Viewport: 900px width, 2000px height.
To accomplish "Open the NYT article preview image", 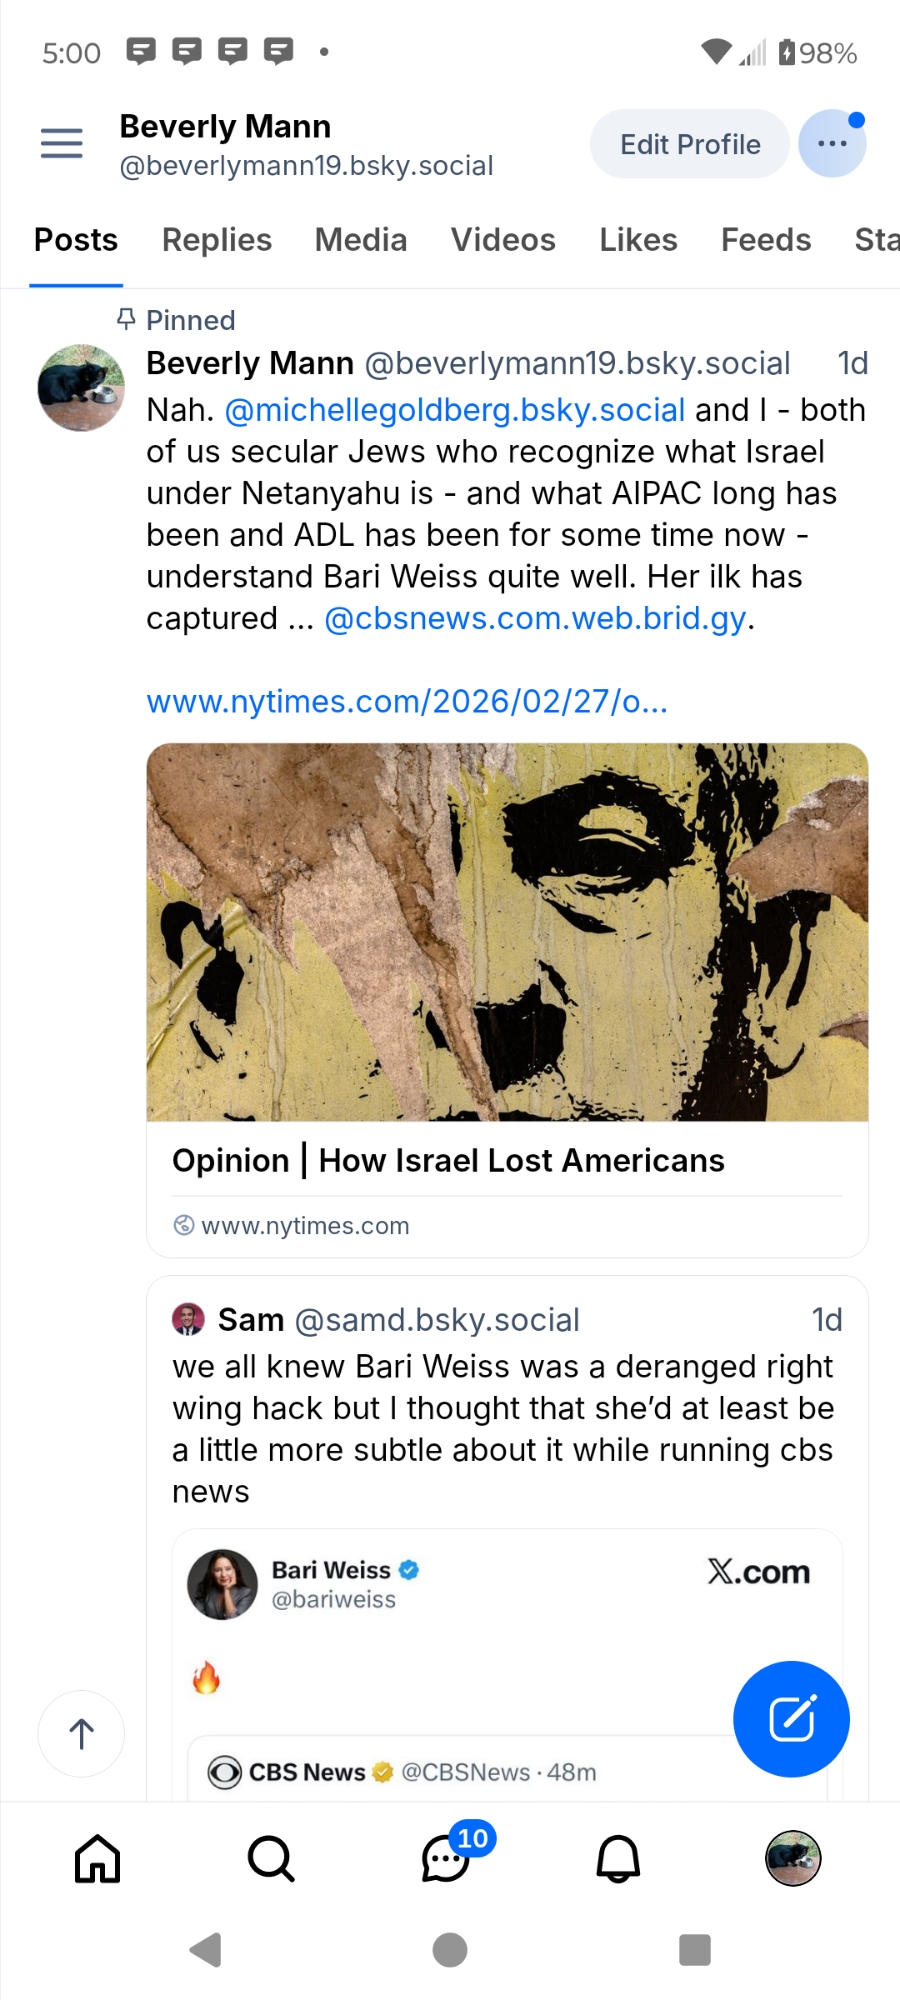I will [x=507, y=932].
